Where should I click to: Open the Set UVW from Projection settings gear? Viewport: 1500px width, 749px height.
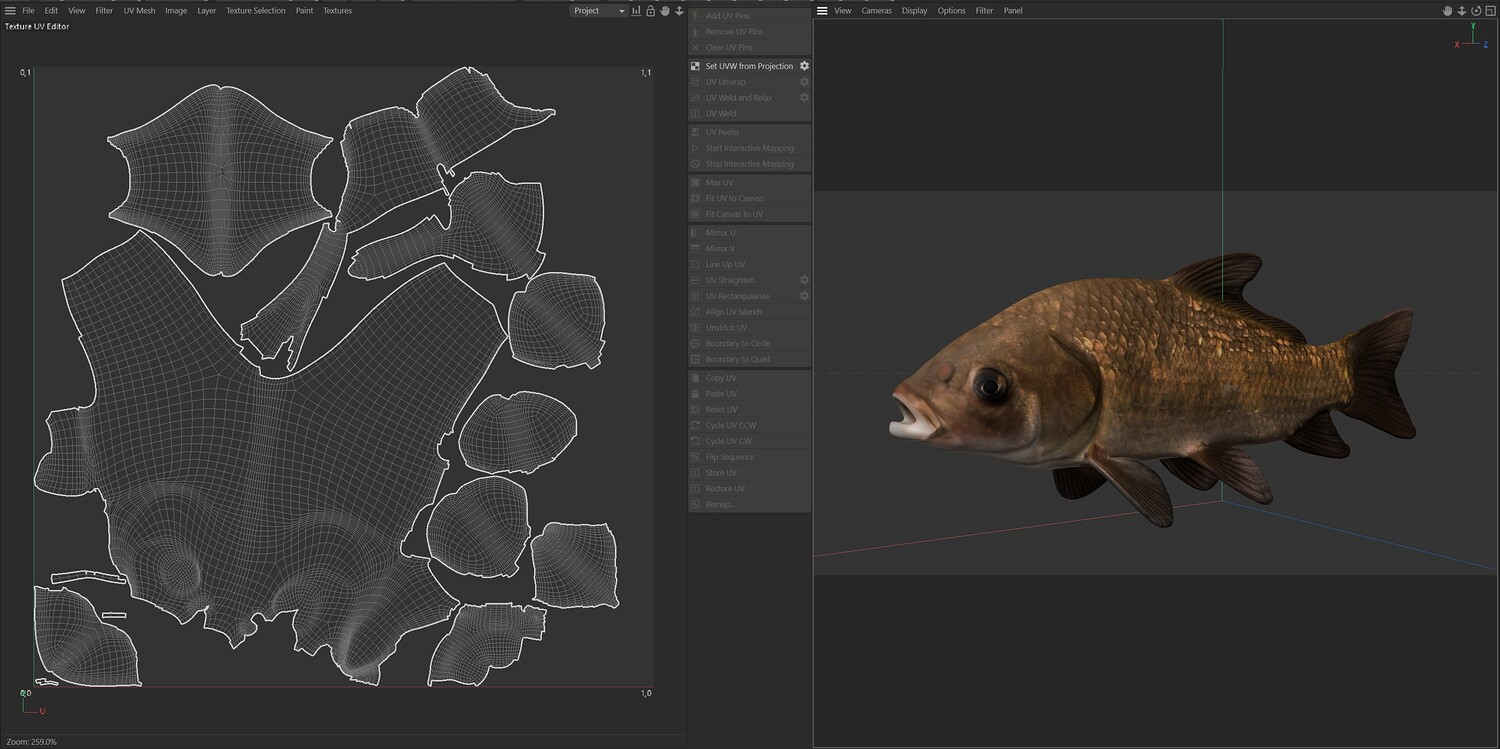[804, 66]
